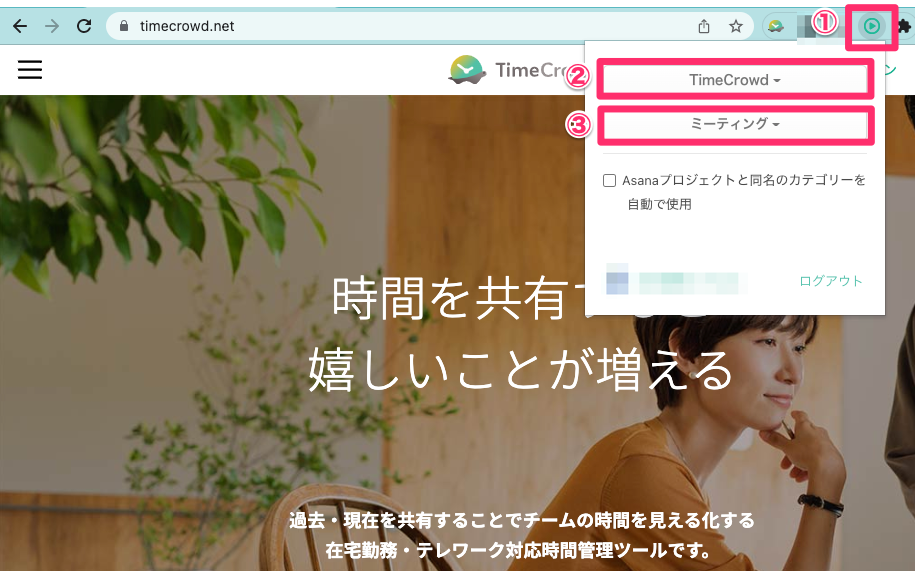Go back to the previous page
The height and width of the screenshot is (571, 915).
click(x=20, y=26)
